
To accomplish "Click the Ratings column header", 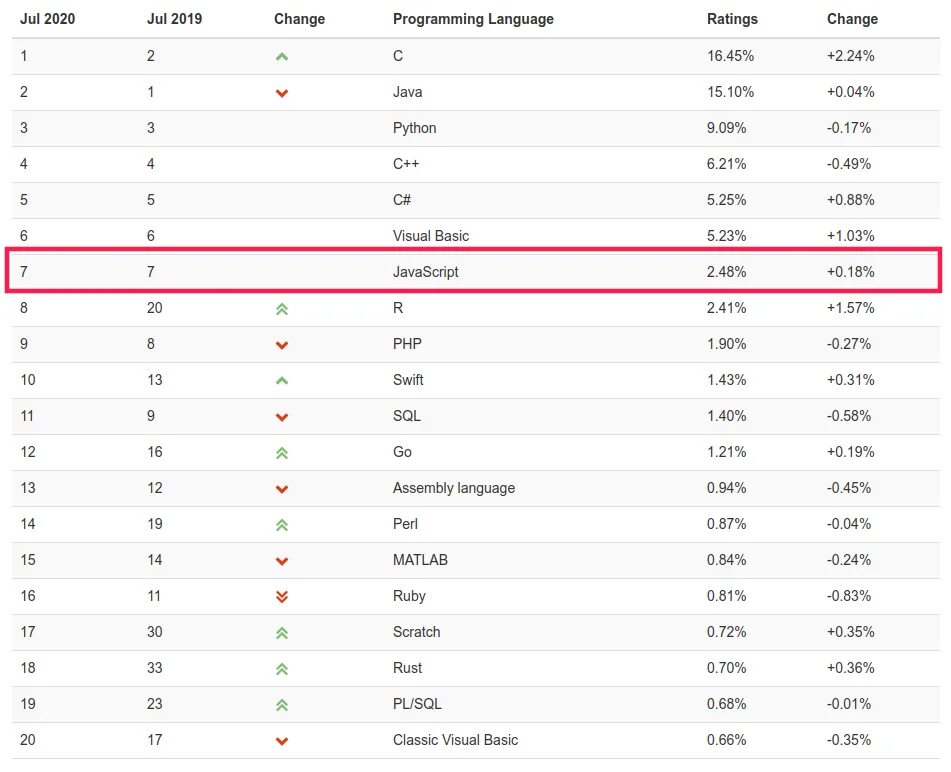I will tap(732, 19).
